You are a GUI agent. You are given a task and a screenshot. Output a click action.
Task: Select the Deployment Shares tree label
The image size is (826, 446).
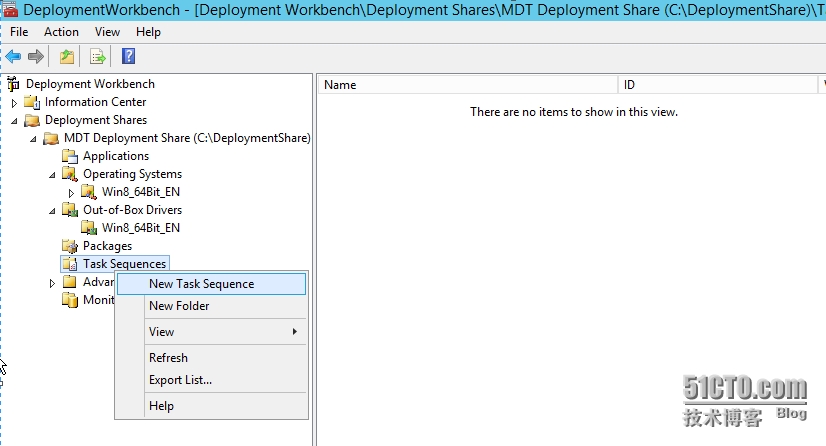96,120
